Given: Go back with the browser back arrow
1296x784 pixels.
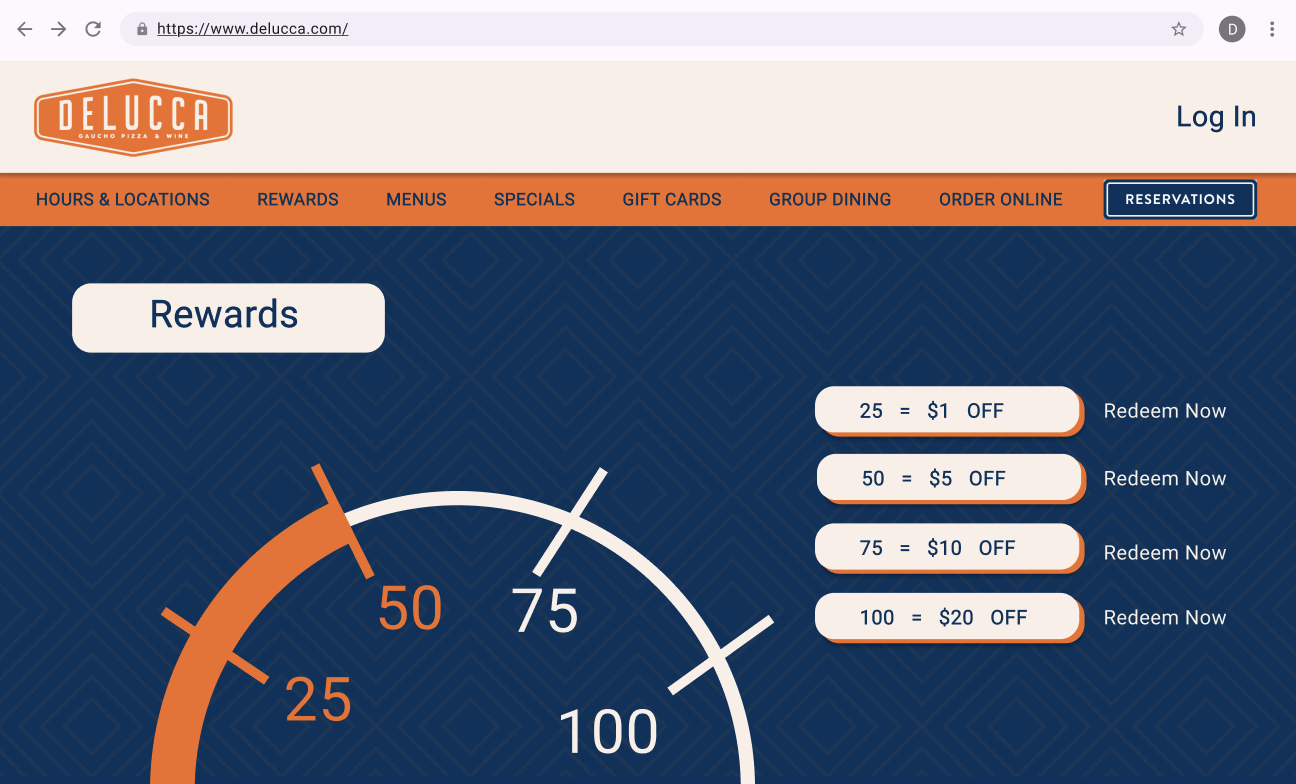Looking at the screenshot, I should 25,29.
